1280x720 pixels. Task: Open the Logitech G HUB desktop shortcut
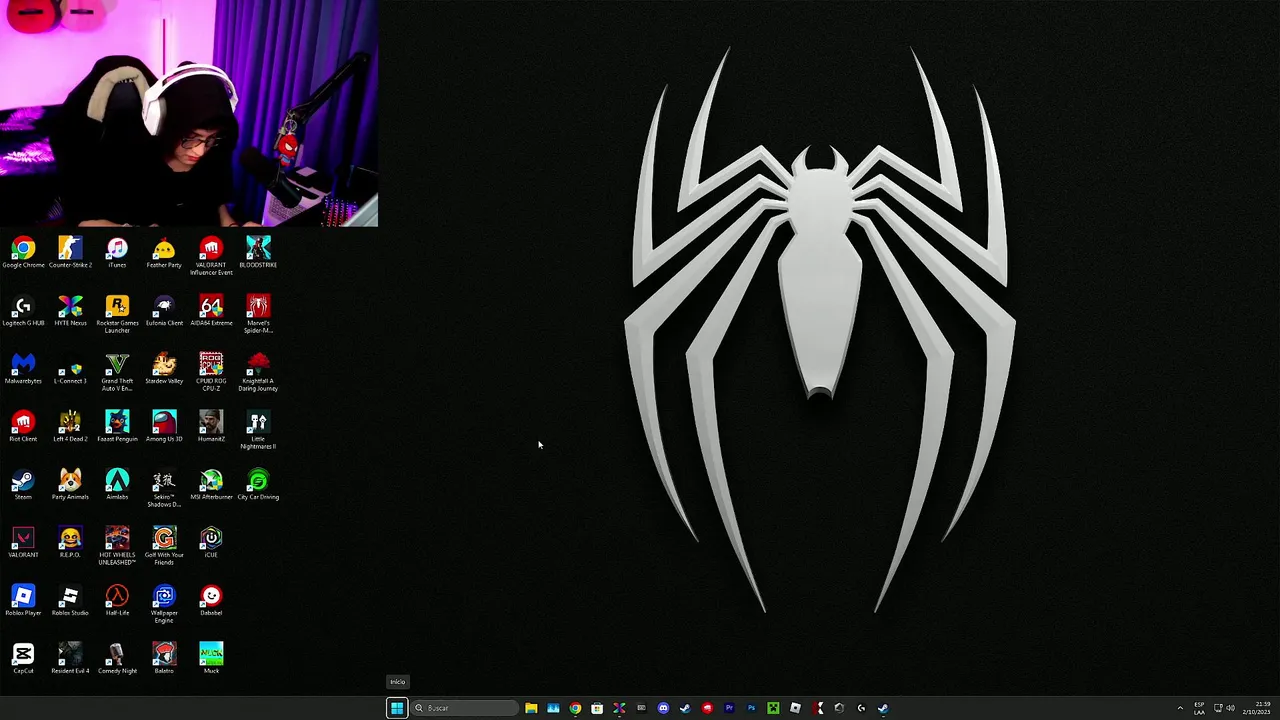pyautogui.click(x=23, y=310)
